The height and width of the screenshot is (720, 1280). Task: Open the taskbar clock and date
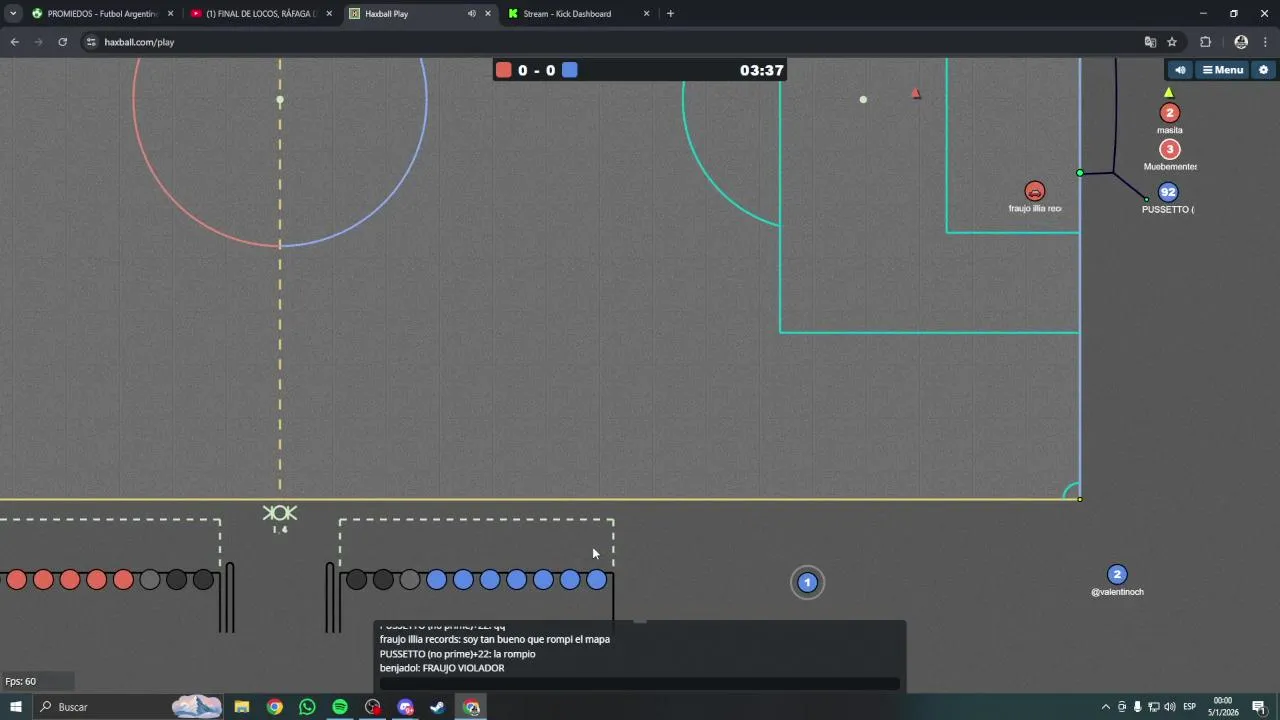pyautogui.click(x=1222, y=707)
